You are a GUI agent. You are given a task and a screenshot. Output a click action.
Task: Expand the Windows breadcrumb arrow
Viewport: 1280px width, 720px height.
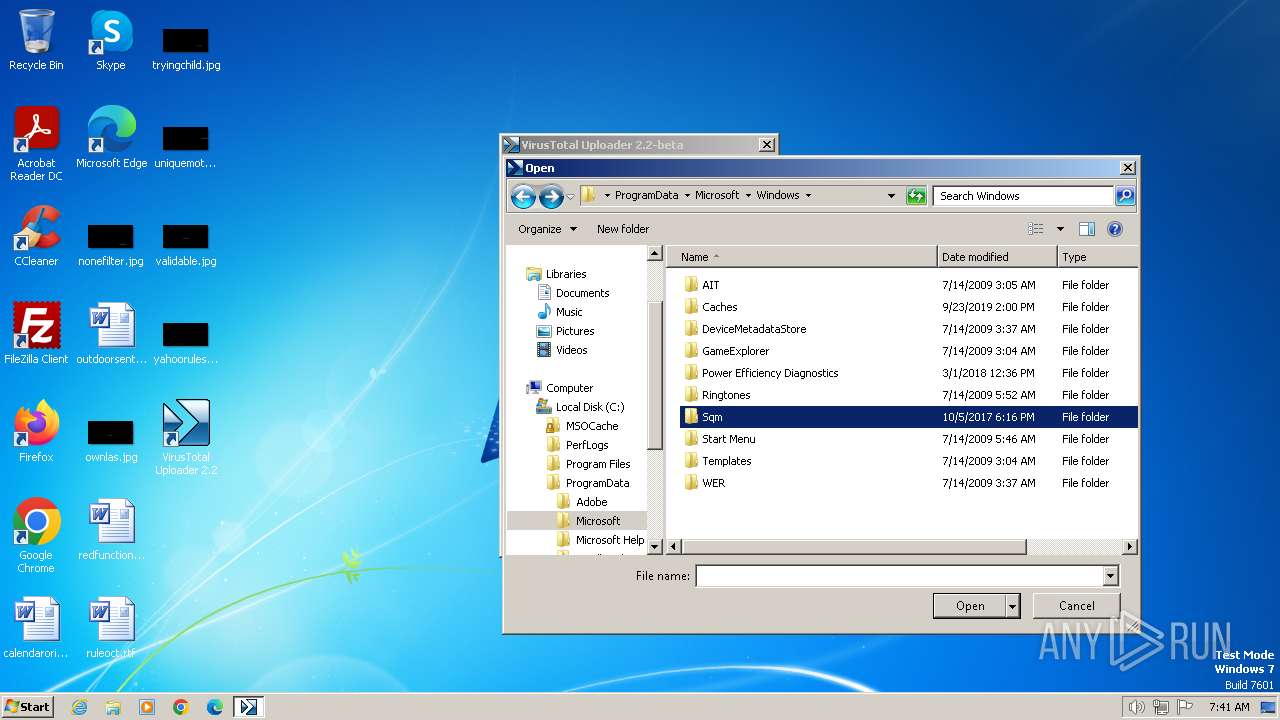808,196
